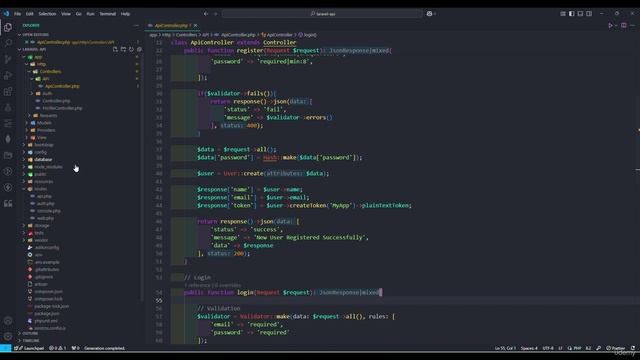Click PHP language mode in status bar
Image resolution: width=640 pixels, height=360 pixels.
577,348
